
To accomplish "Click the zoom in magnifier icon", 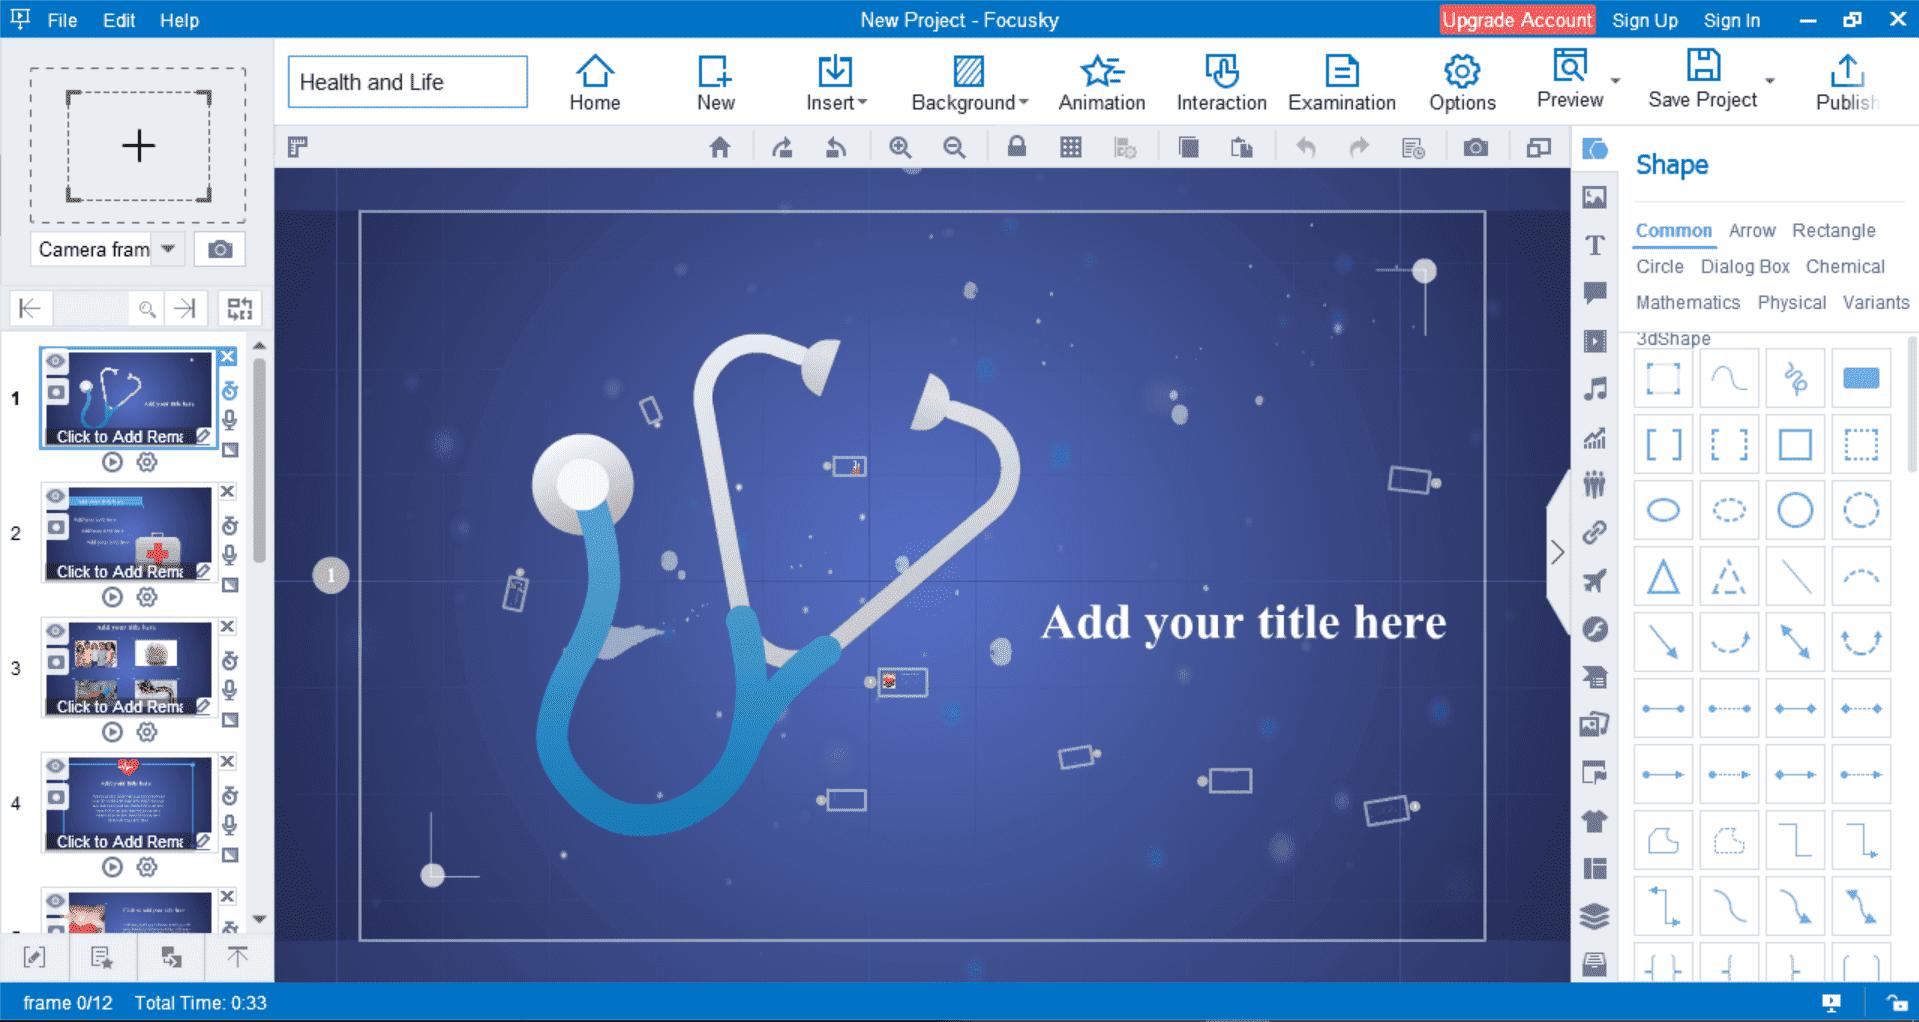I will (x=901, y=147).
